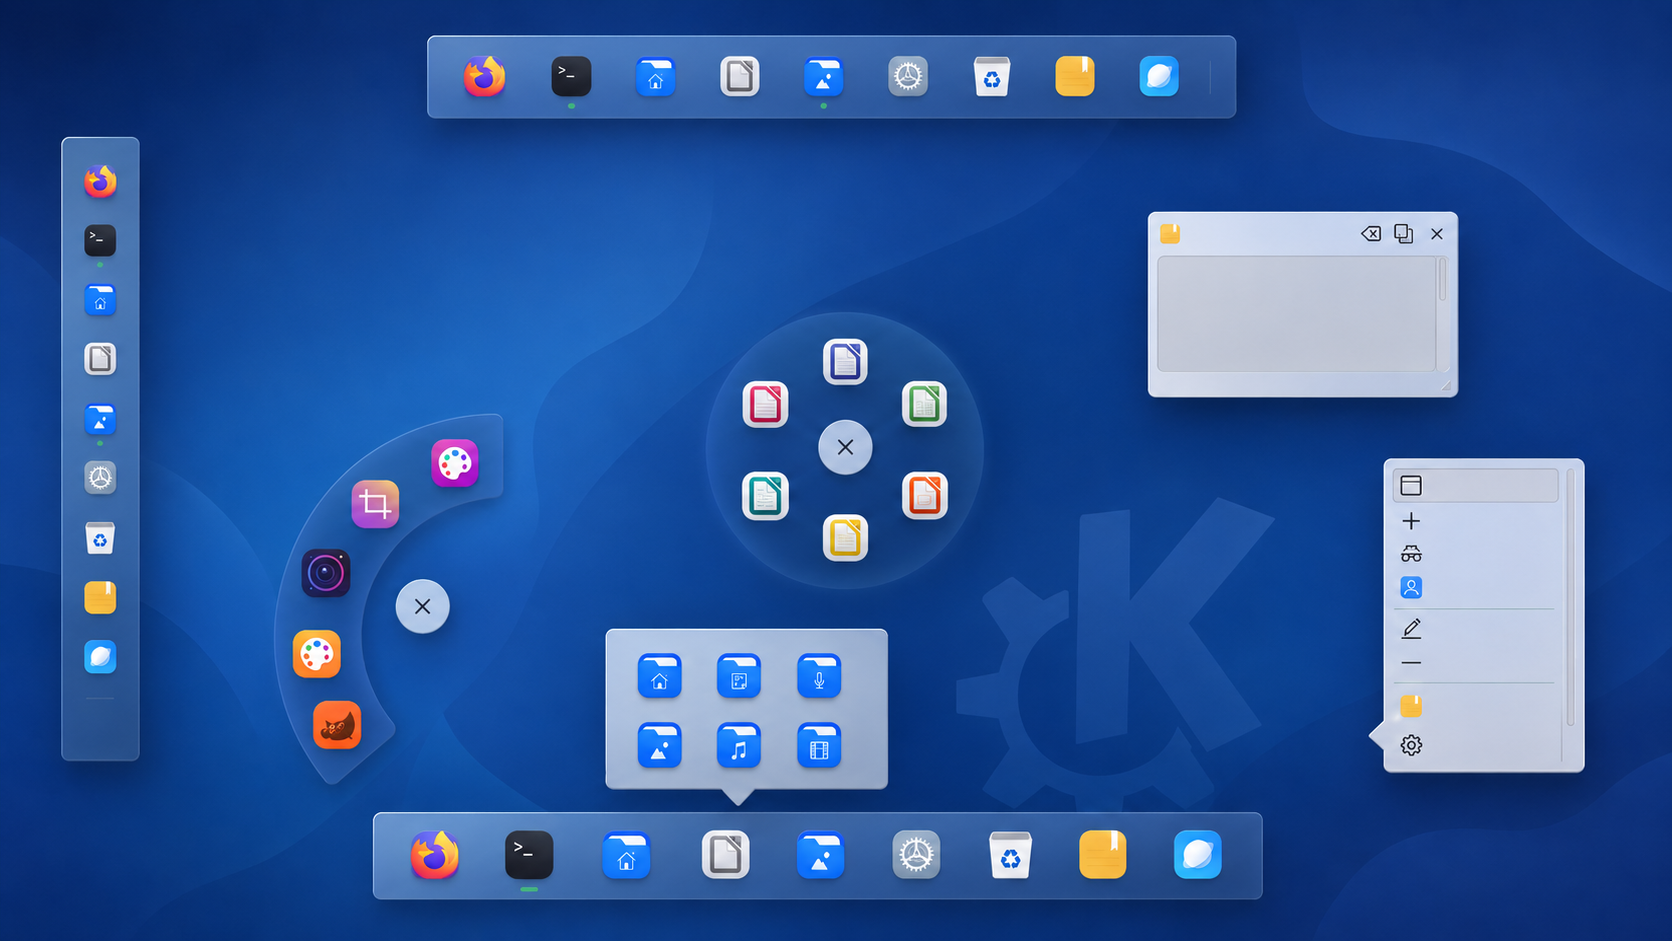Open the home folder in the folder popup
The width and height of the screenshot is (1672, 941).
[x=659, y=676]
